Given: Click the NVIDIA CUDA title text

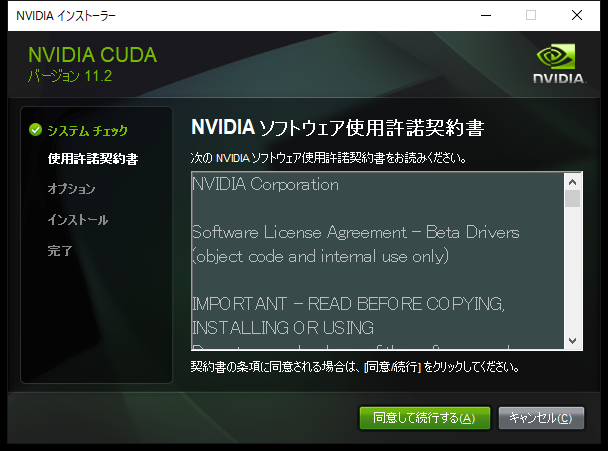Looking at the screenshot, I should click(93, 55).
